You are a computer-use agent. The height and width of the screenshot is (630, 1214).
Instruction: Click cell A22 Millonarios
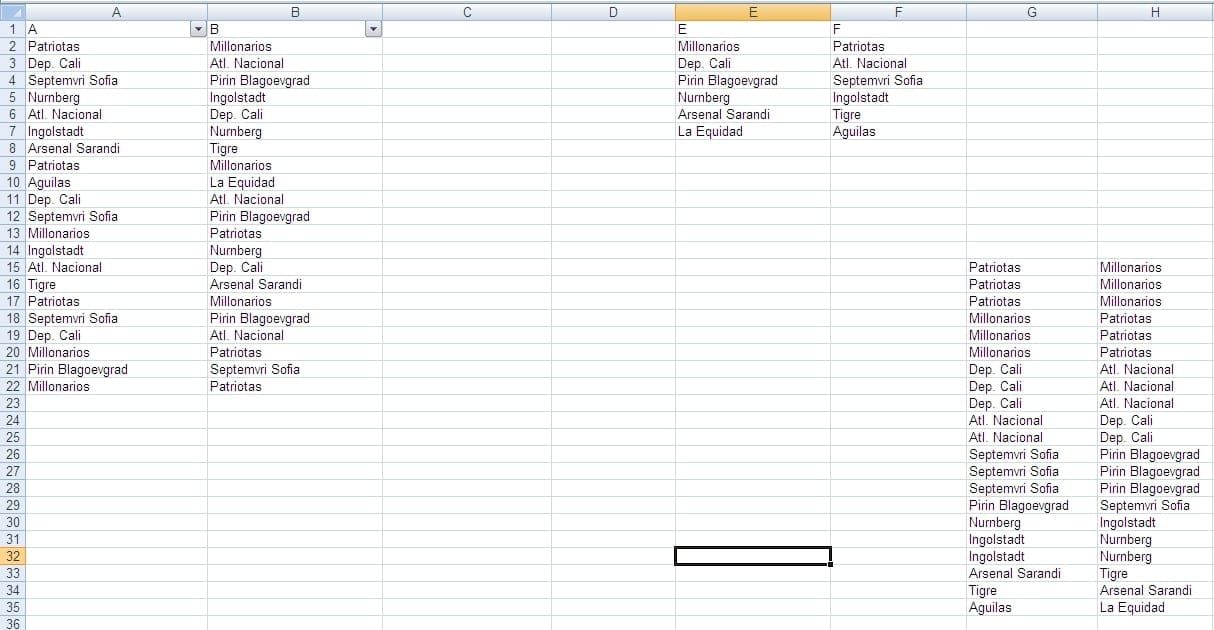tap(117, 386)
